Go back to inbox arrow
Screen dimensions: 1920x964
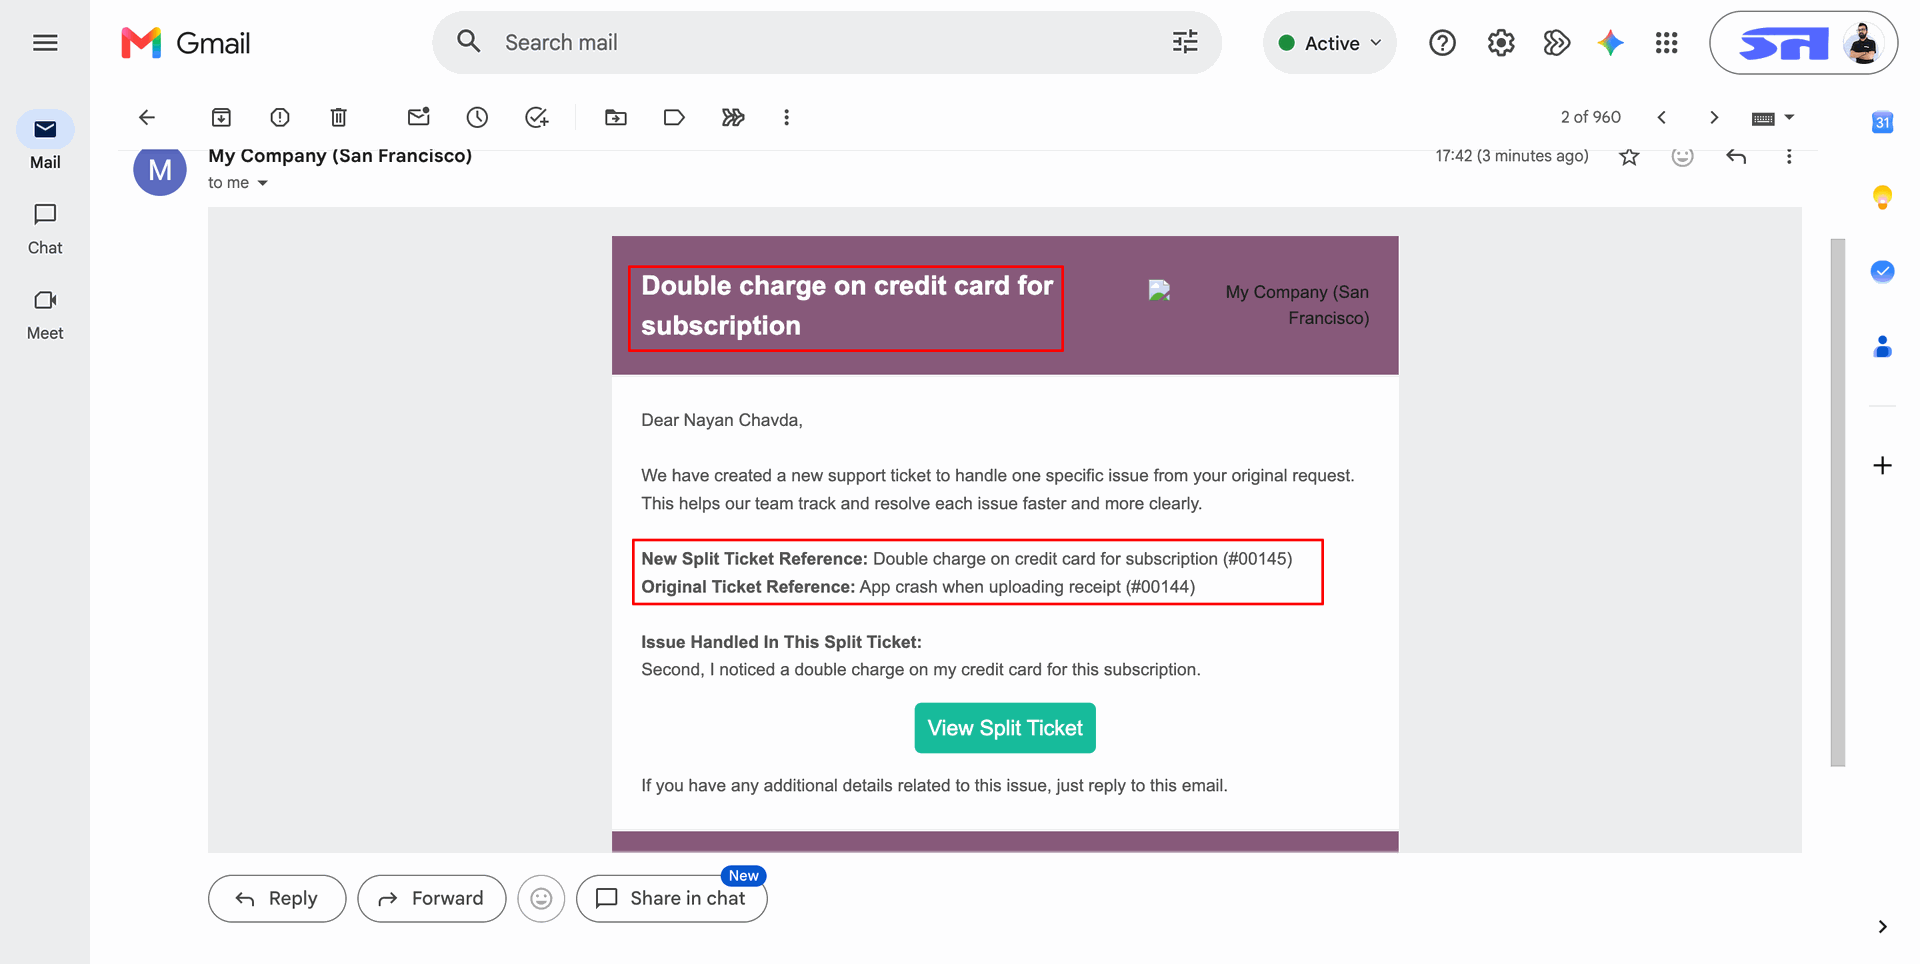[x=147, y=118]
